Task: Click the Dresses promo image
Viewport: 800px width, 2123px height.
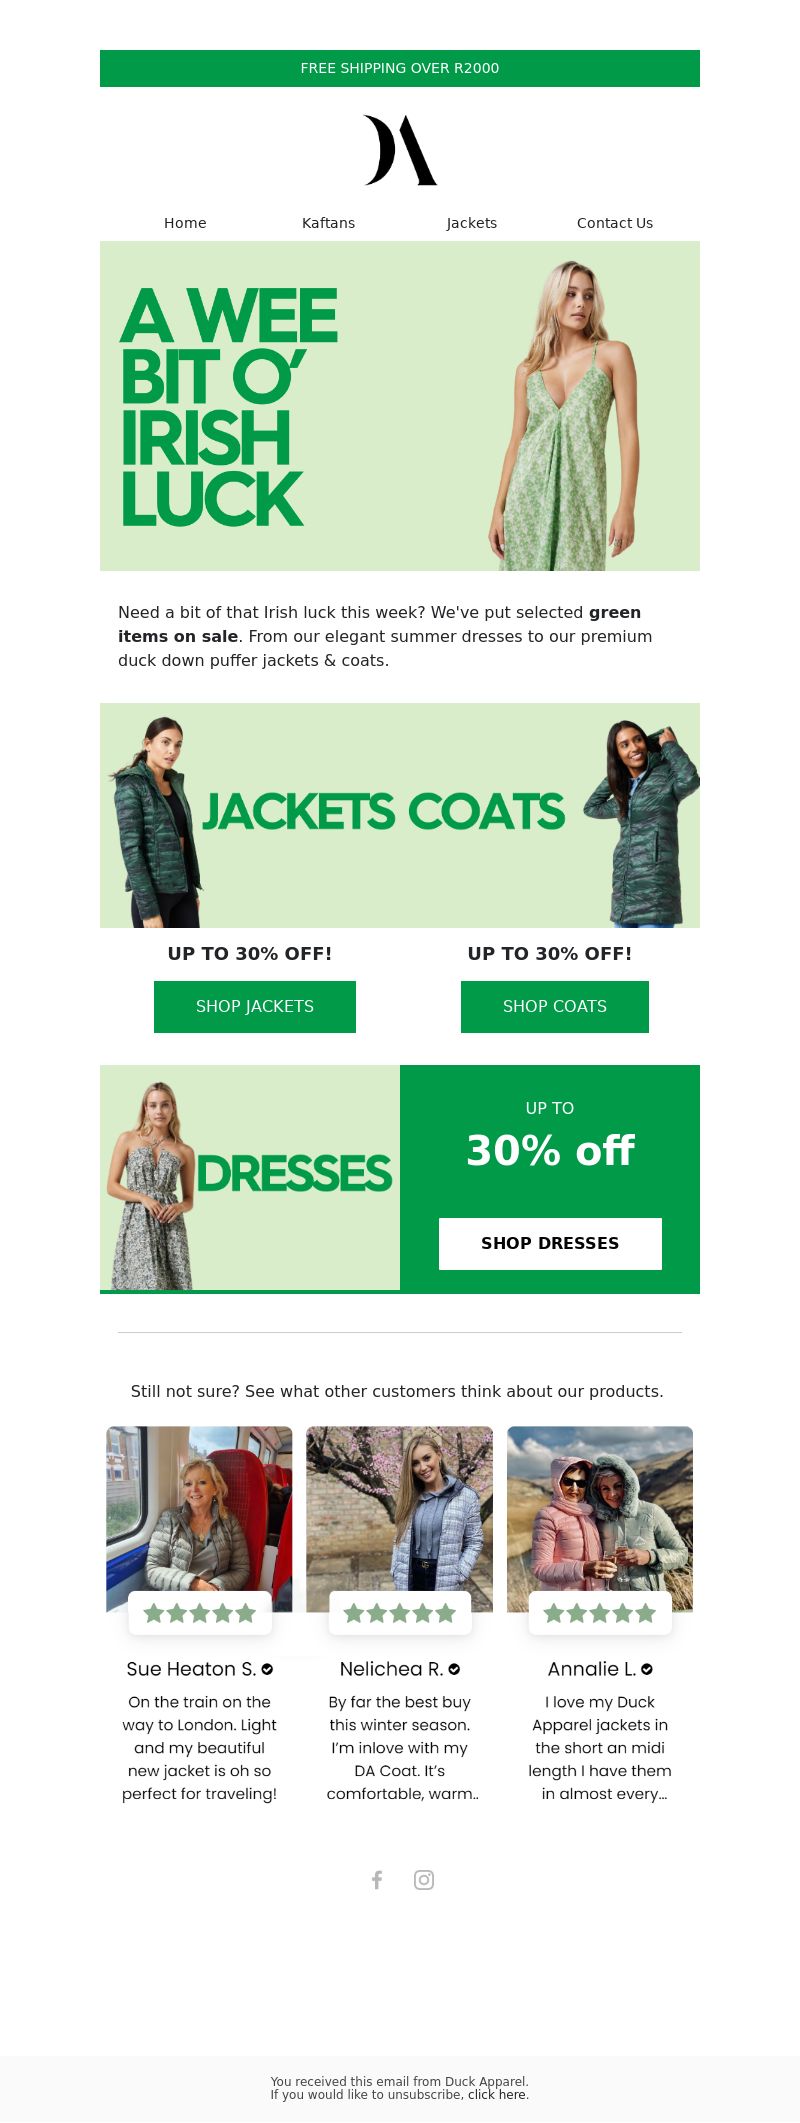Action: (x=250, y=1179)
